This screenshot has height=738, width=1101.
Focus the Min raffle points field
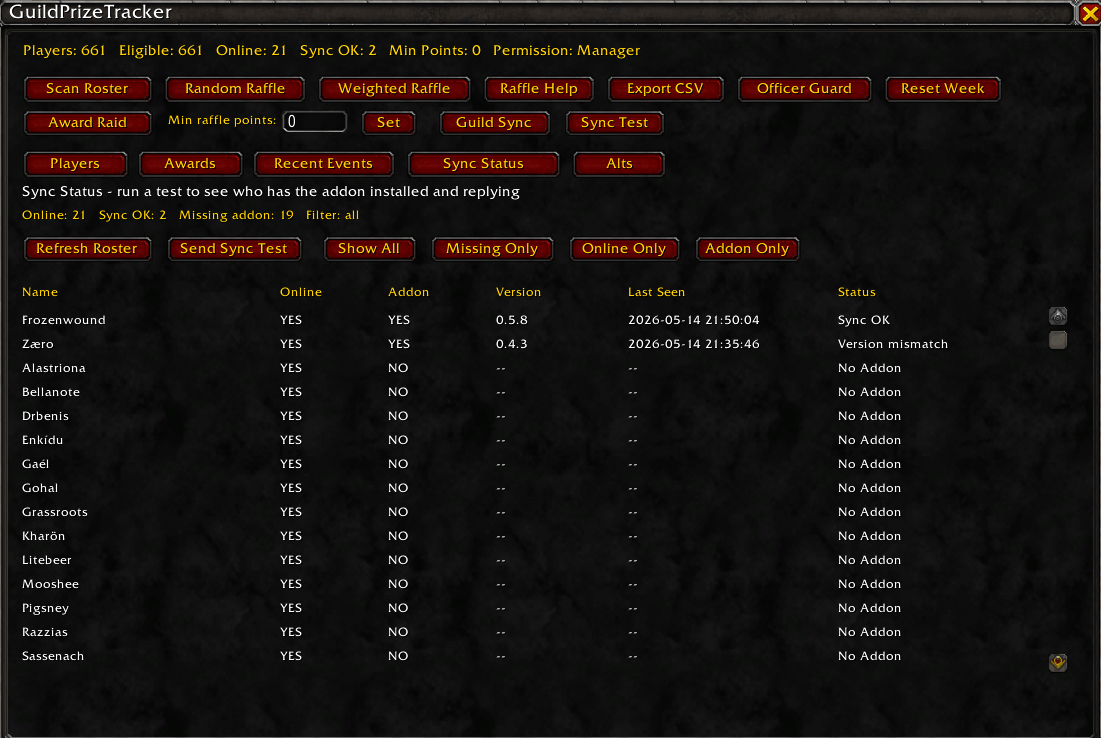click(x=315, y=121)
